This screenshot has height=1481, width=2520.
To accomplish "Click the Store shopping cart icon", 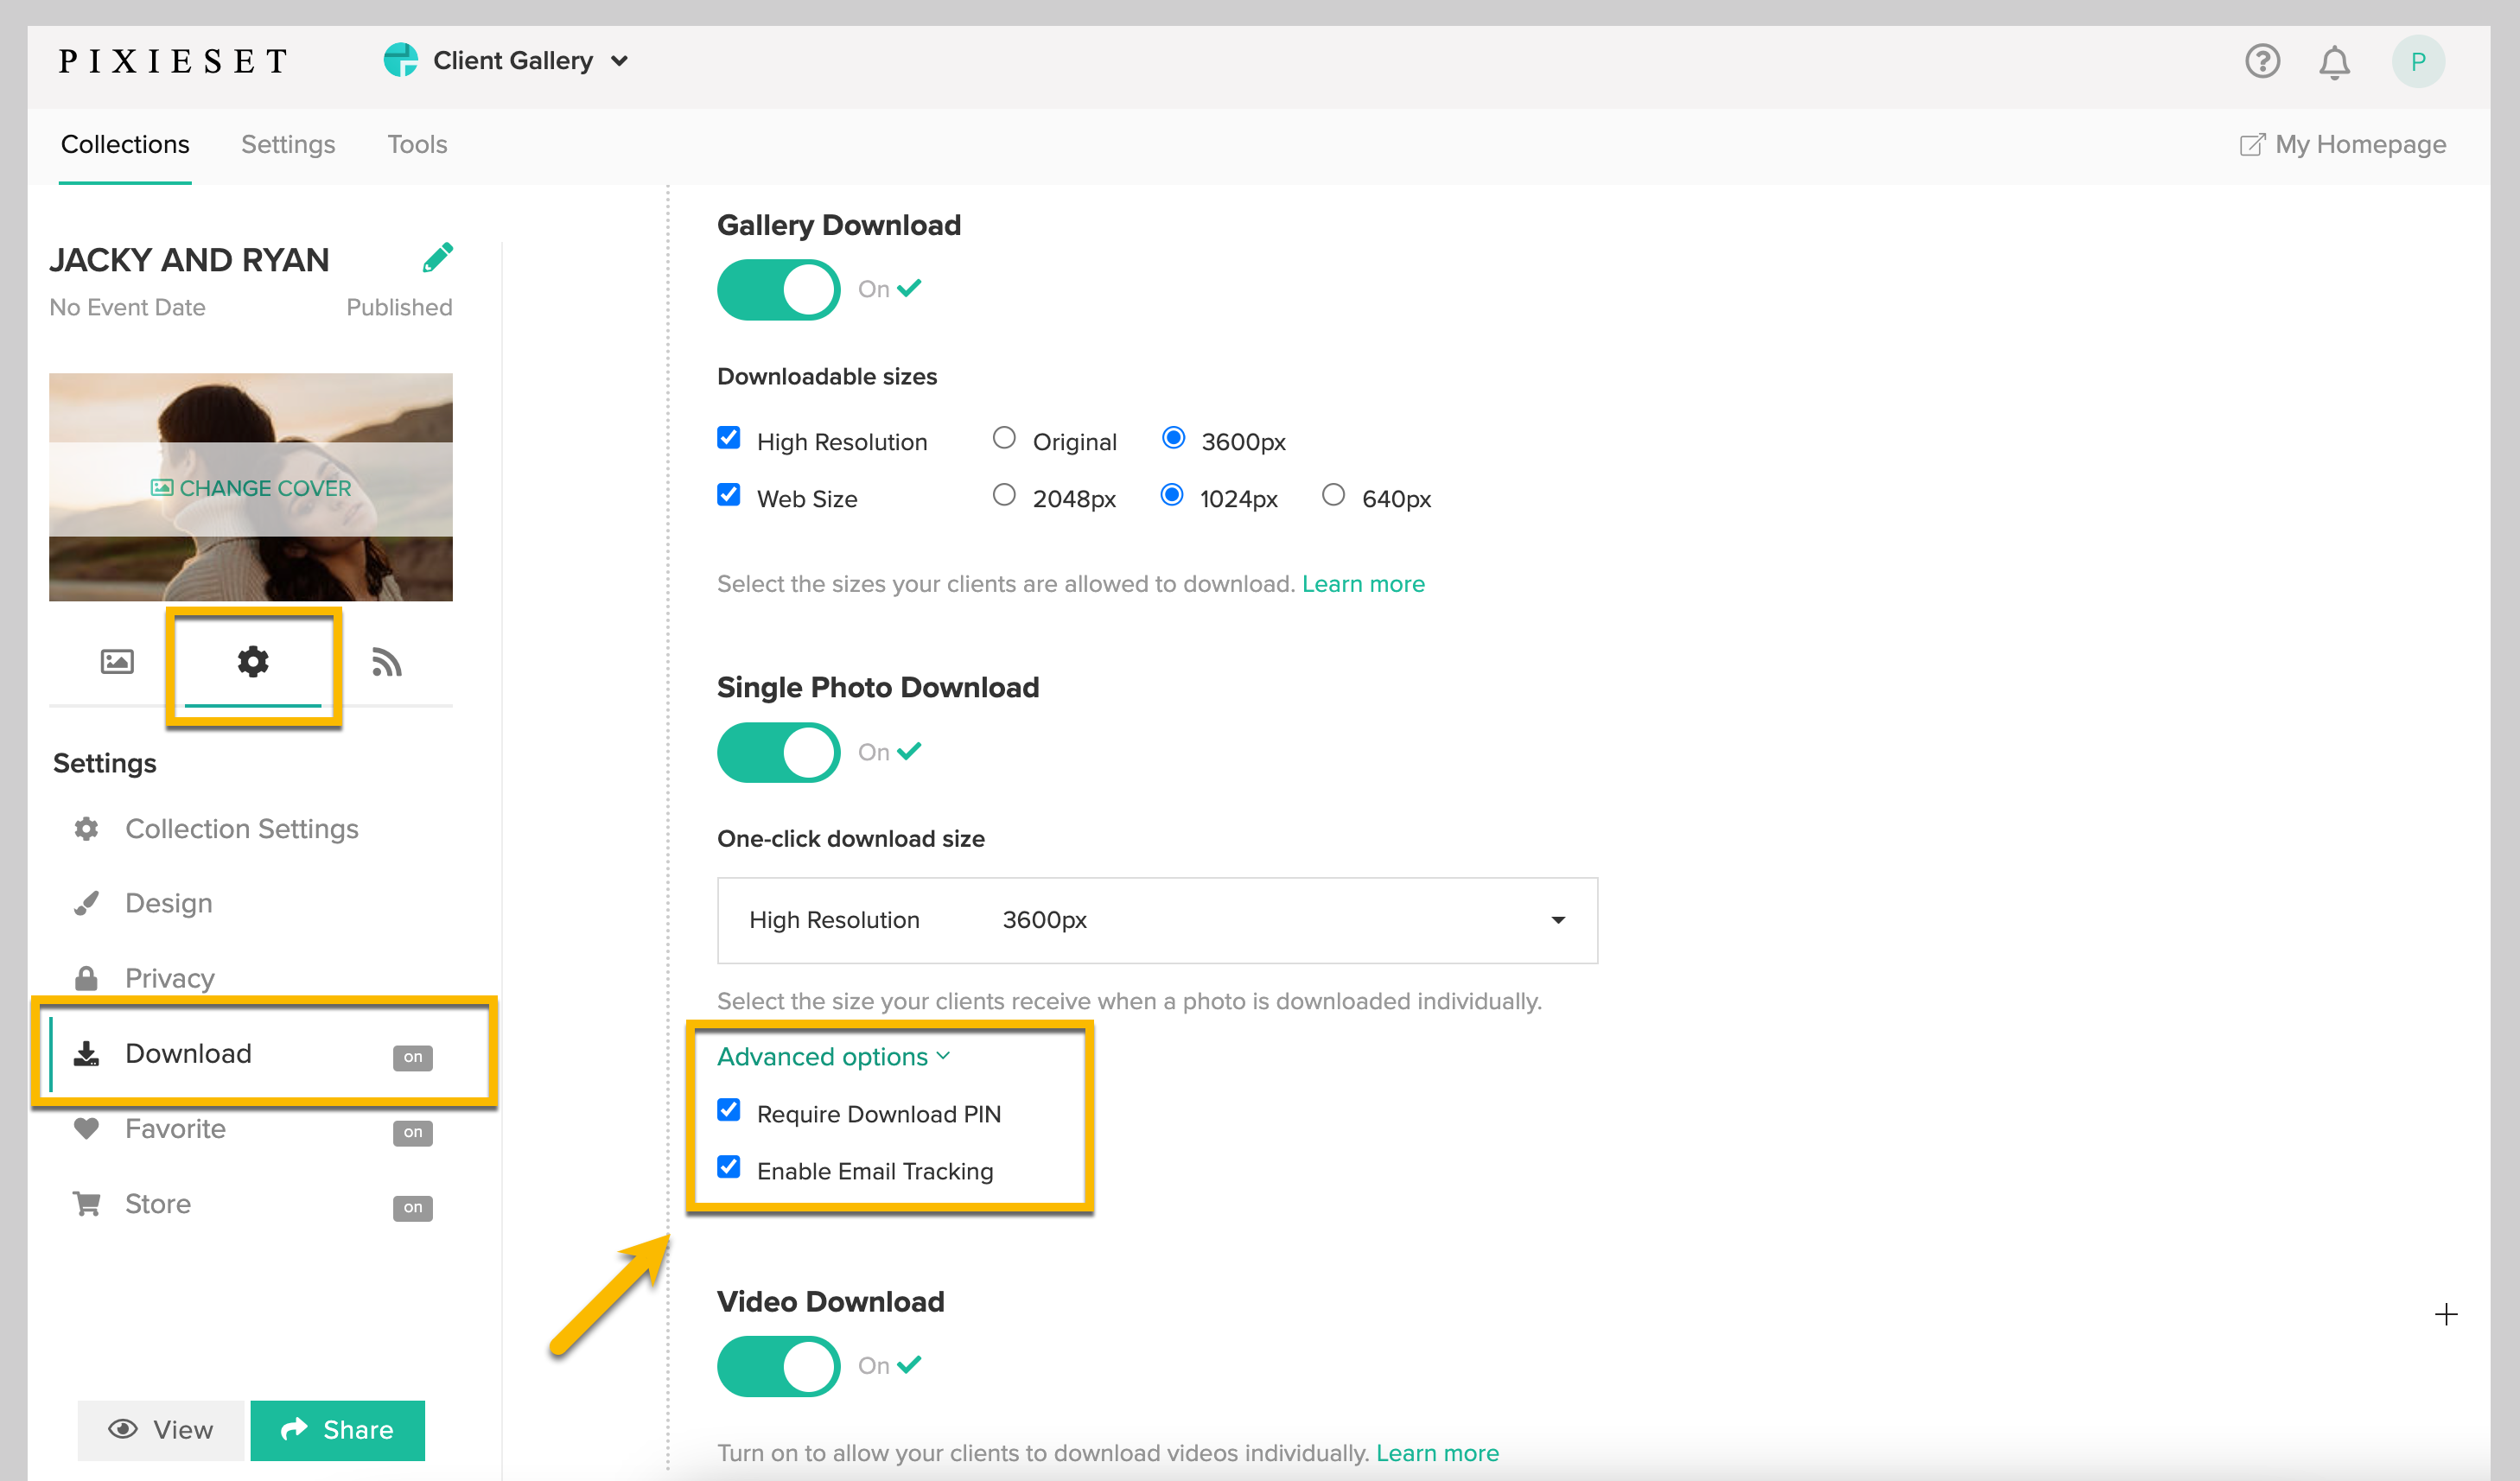I will pyautogui.click(x=87, y=1203).
